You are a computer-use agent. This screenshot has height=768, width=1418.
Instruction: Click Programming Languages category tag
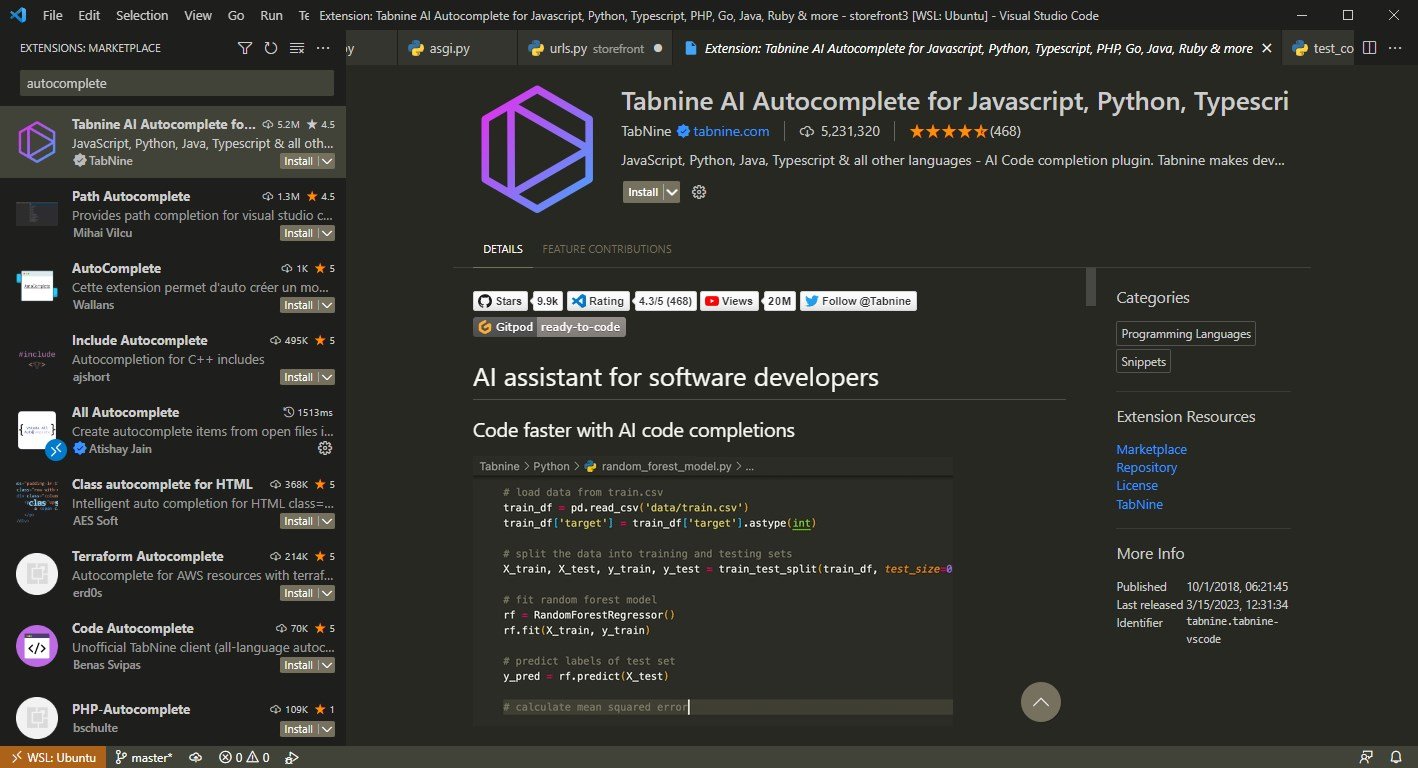[x=1186, y=334]
